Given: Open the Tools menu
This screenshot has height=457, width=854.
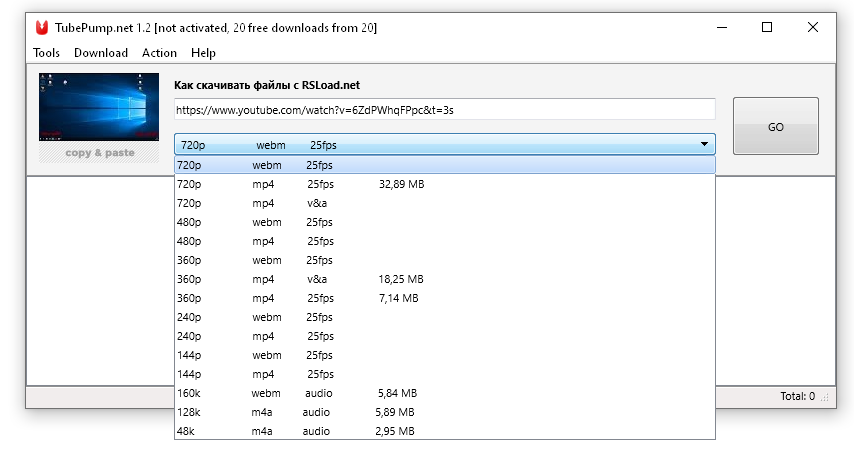Looking at the screenshot, I should tap(46, 53).
